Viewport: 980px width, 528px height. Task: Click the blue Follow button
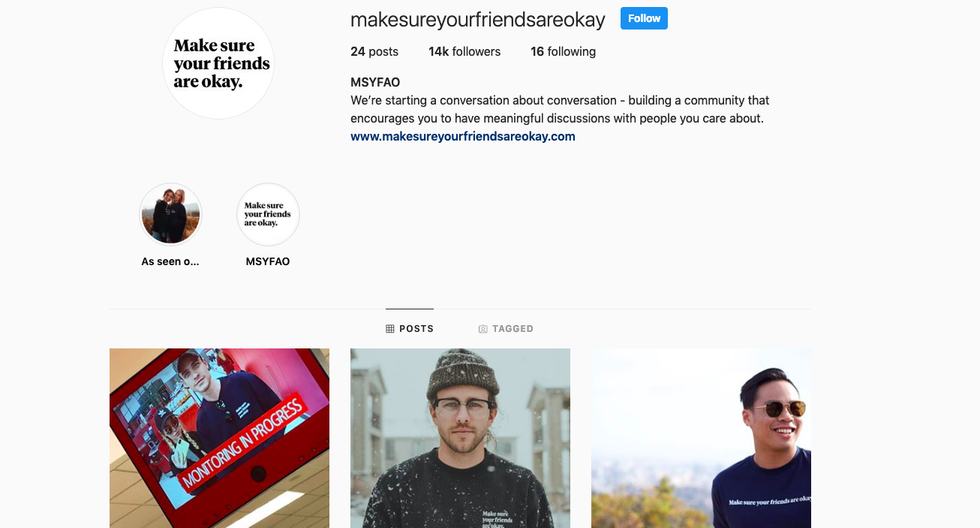(644, 19)
